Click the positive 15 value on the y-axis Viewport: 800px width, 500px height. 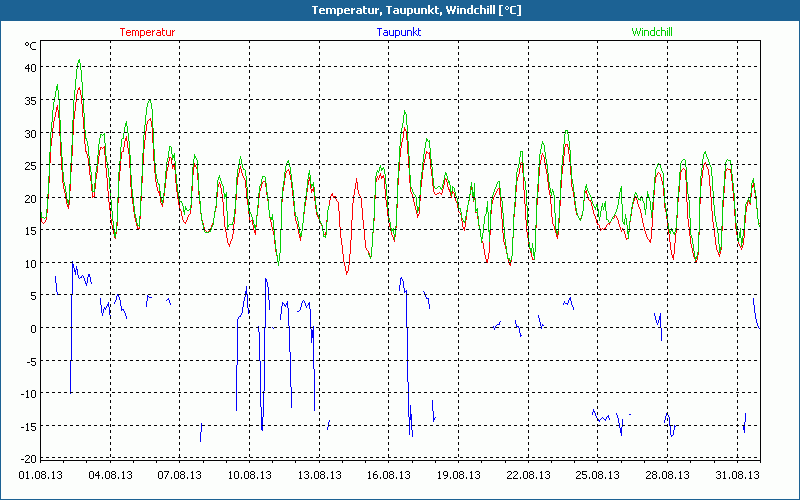(30, 231)
